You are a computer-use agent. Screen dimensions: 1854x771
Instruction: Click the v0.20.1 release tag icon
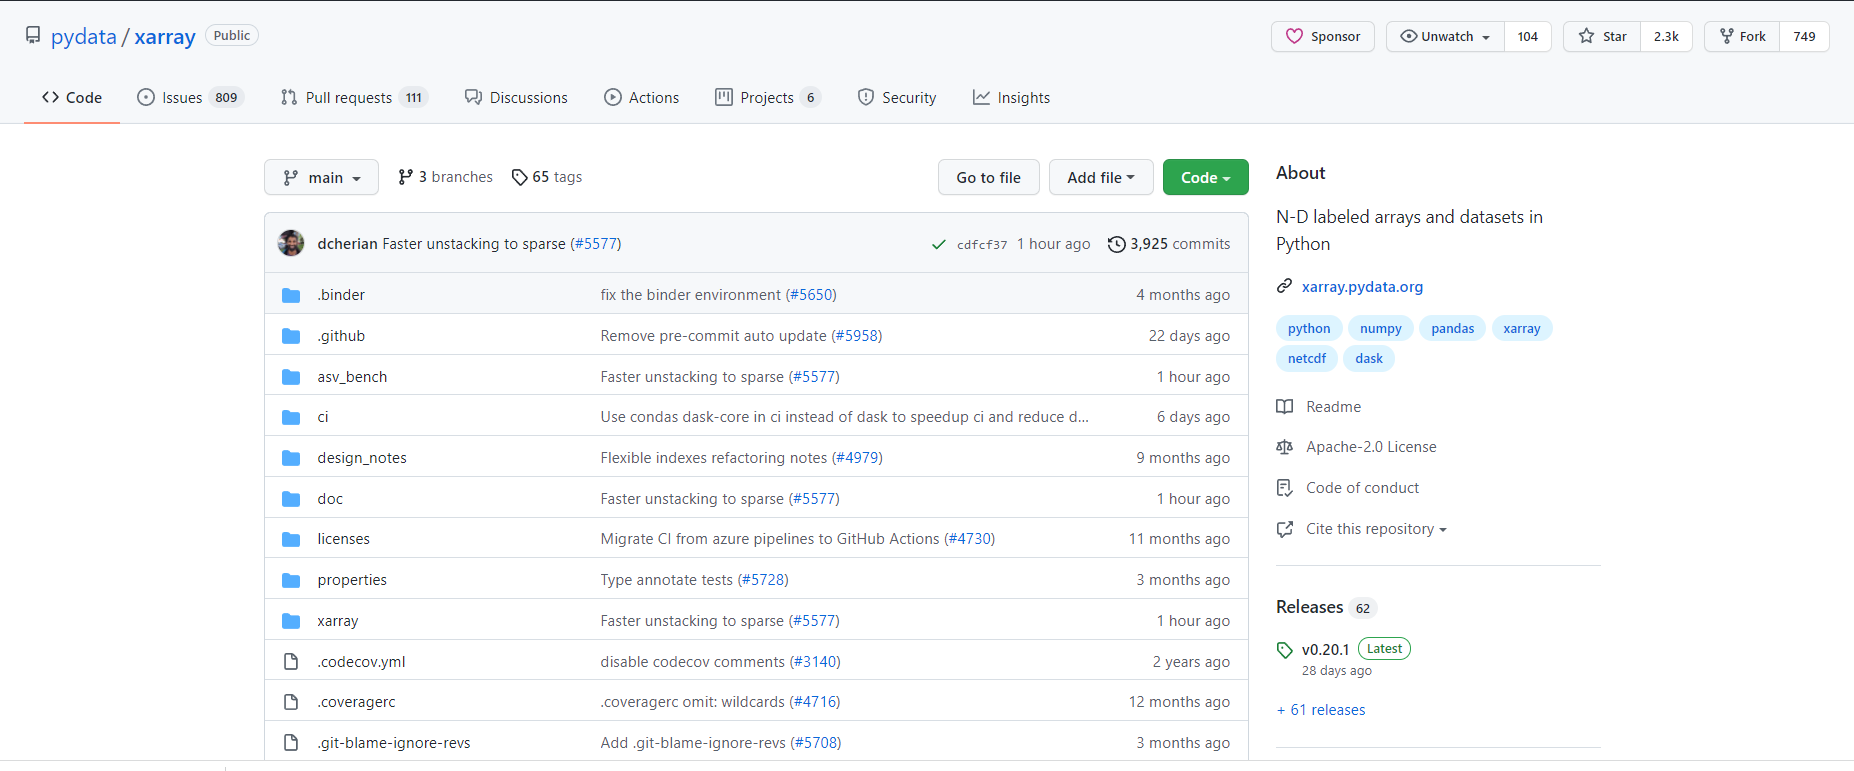click(1285, 650)
